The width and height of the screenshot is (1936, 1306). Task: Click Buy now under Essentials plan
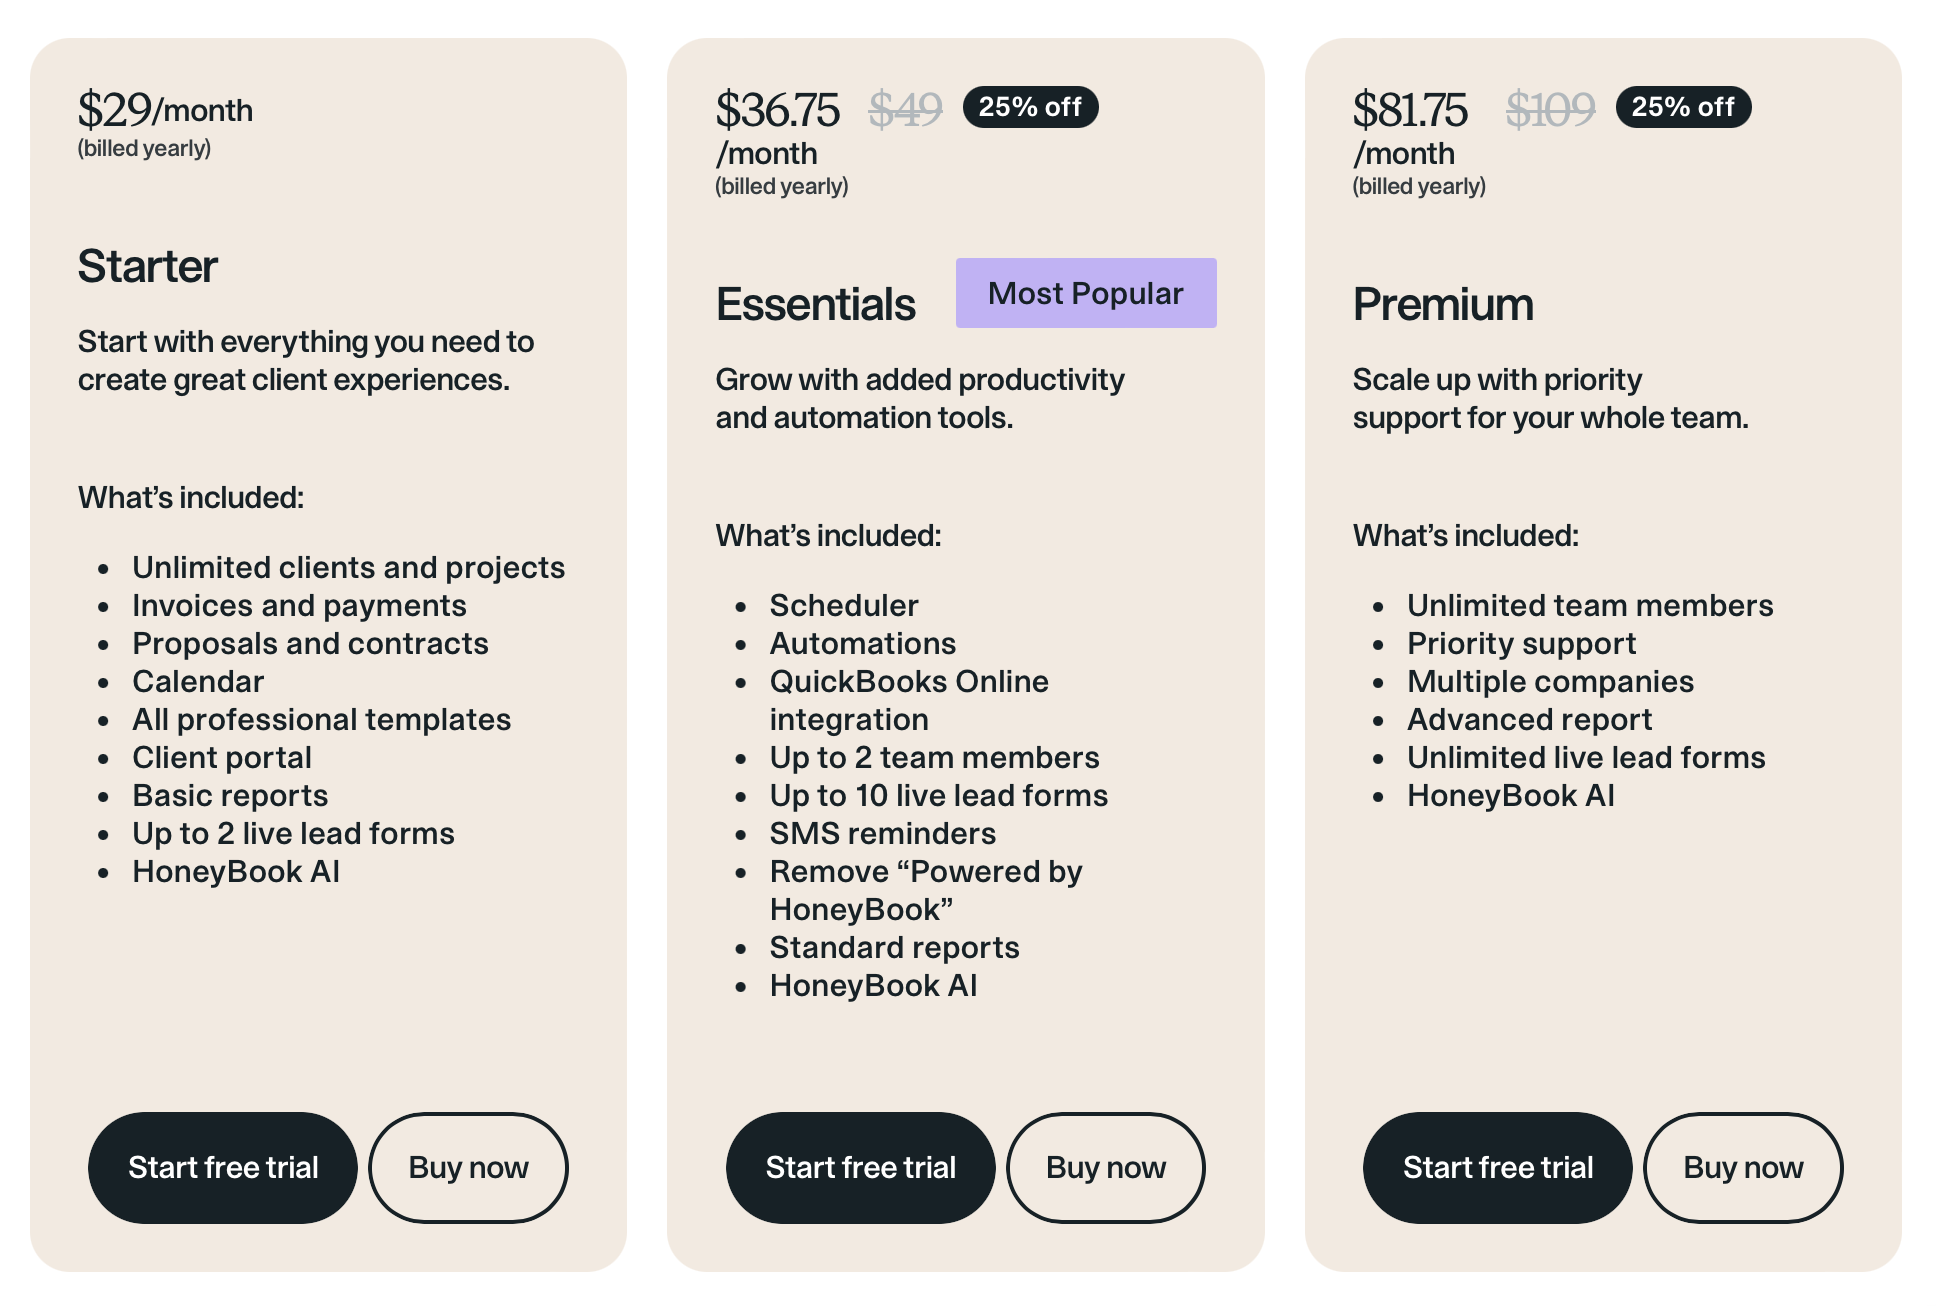pyautogui.click(x=1106, y=1167)
